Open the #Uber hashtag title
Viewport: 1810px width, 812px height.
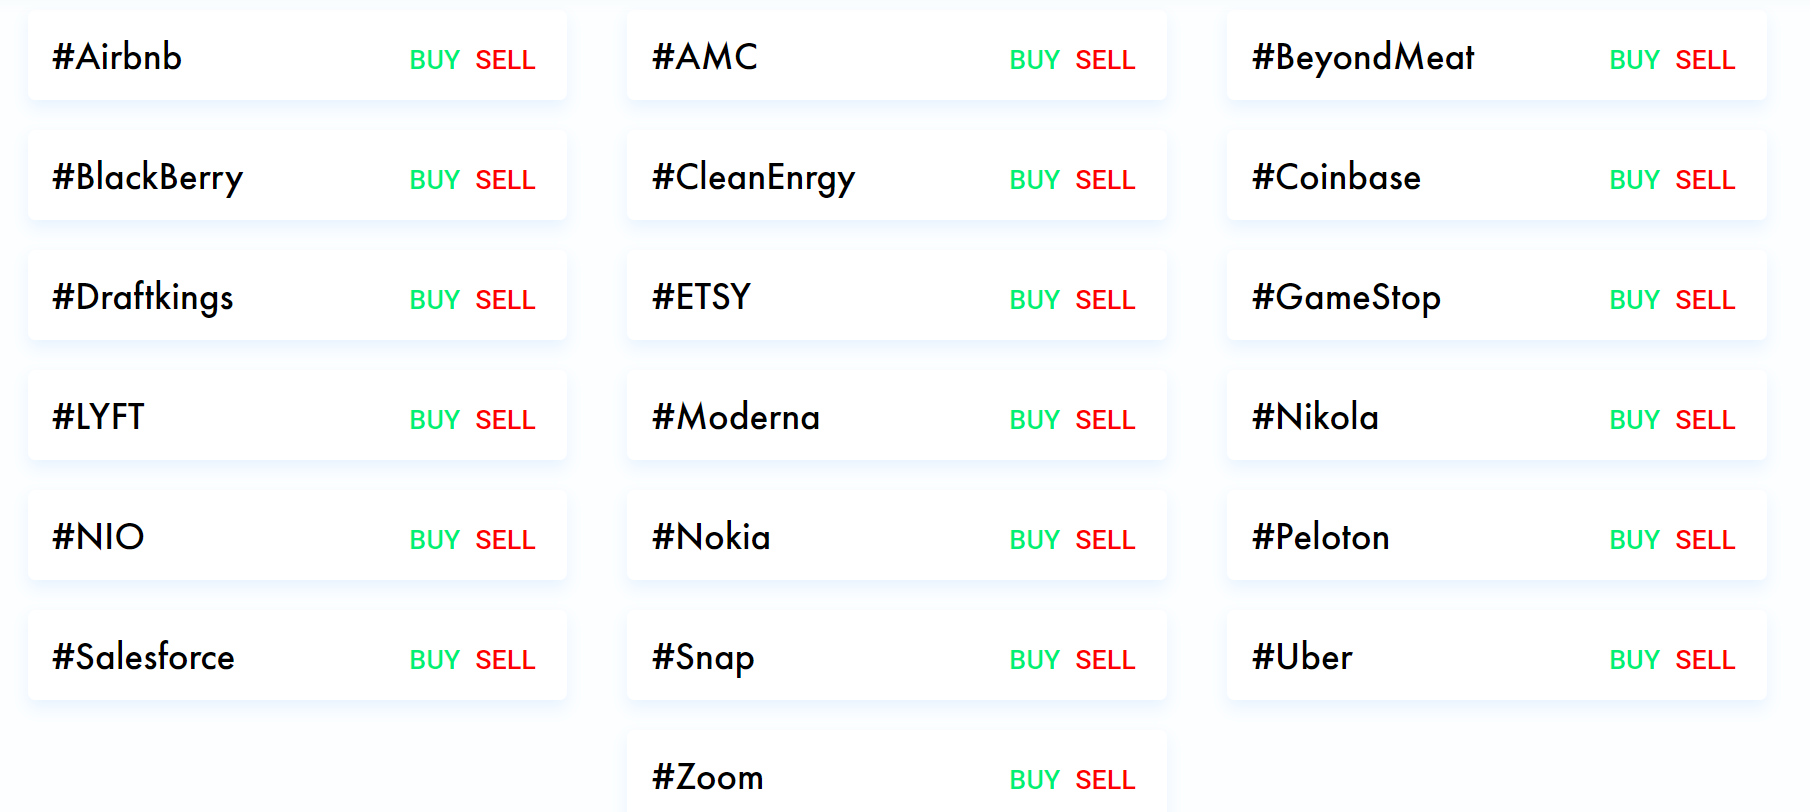(x=1302, y=657)
